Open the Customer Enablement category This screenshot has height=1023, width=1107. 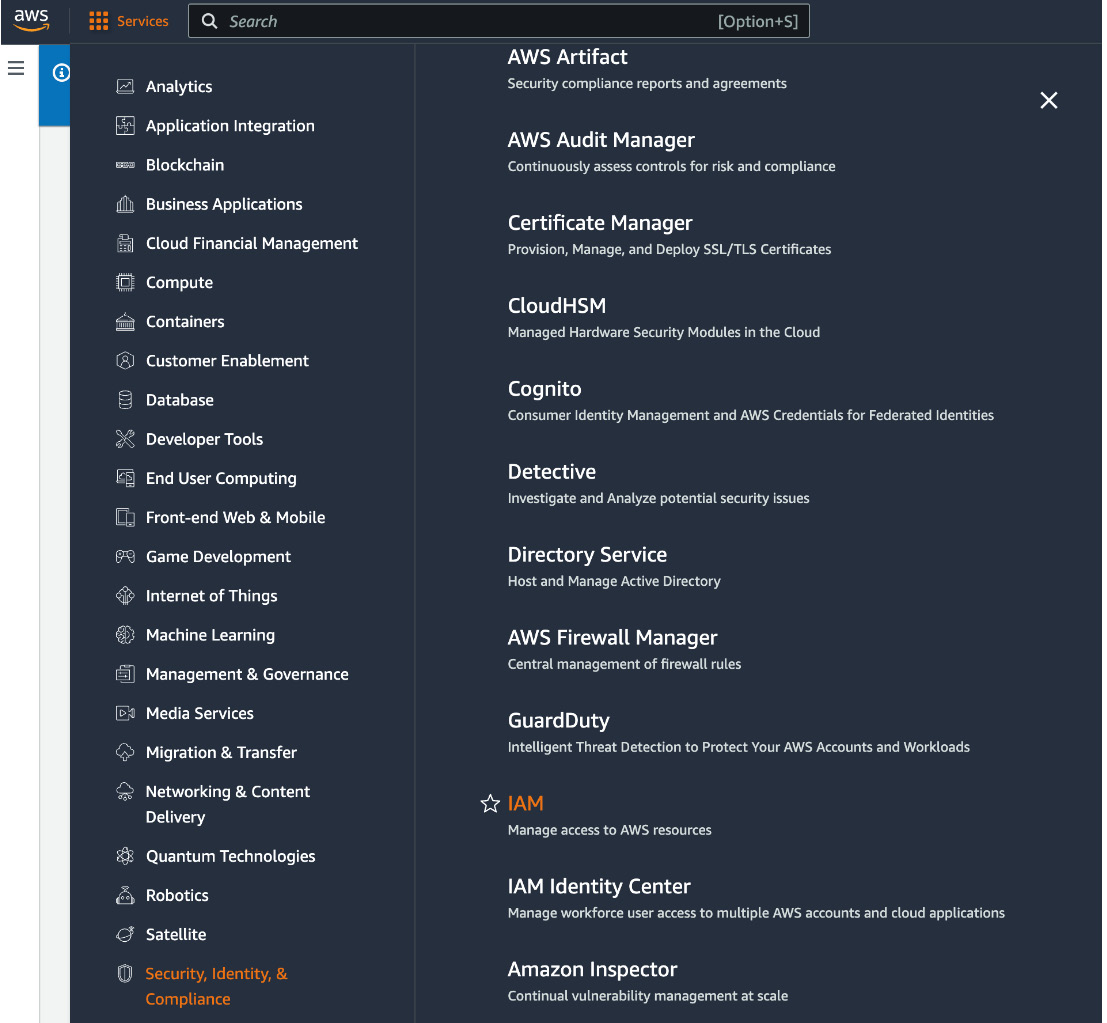coord(227,361)
